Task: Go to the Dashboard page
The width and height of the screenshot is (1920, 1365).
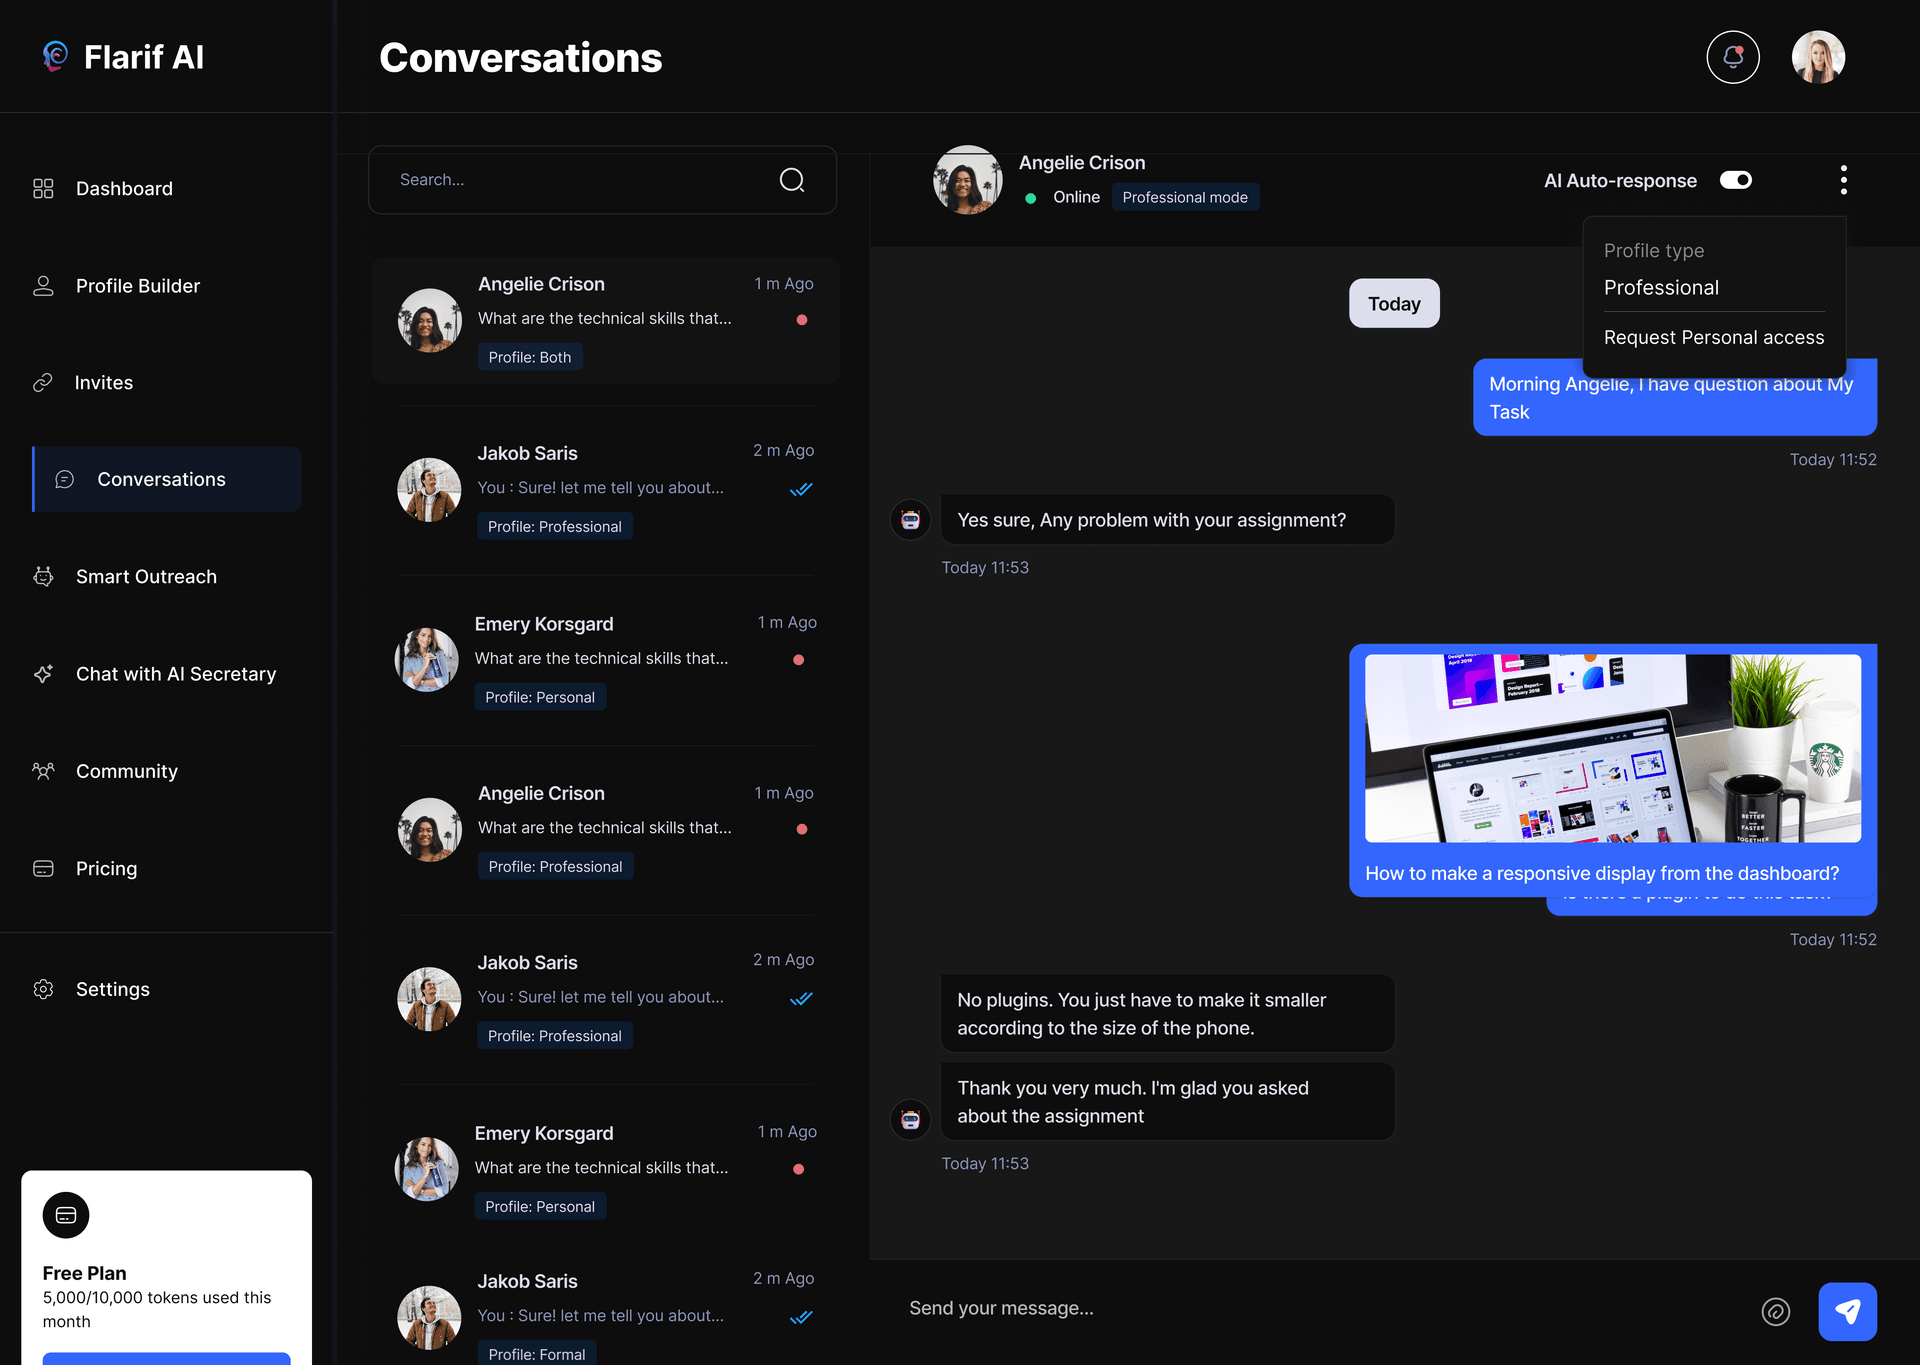Action: (124, 189)
